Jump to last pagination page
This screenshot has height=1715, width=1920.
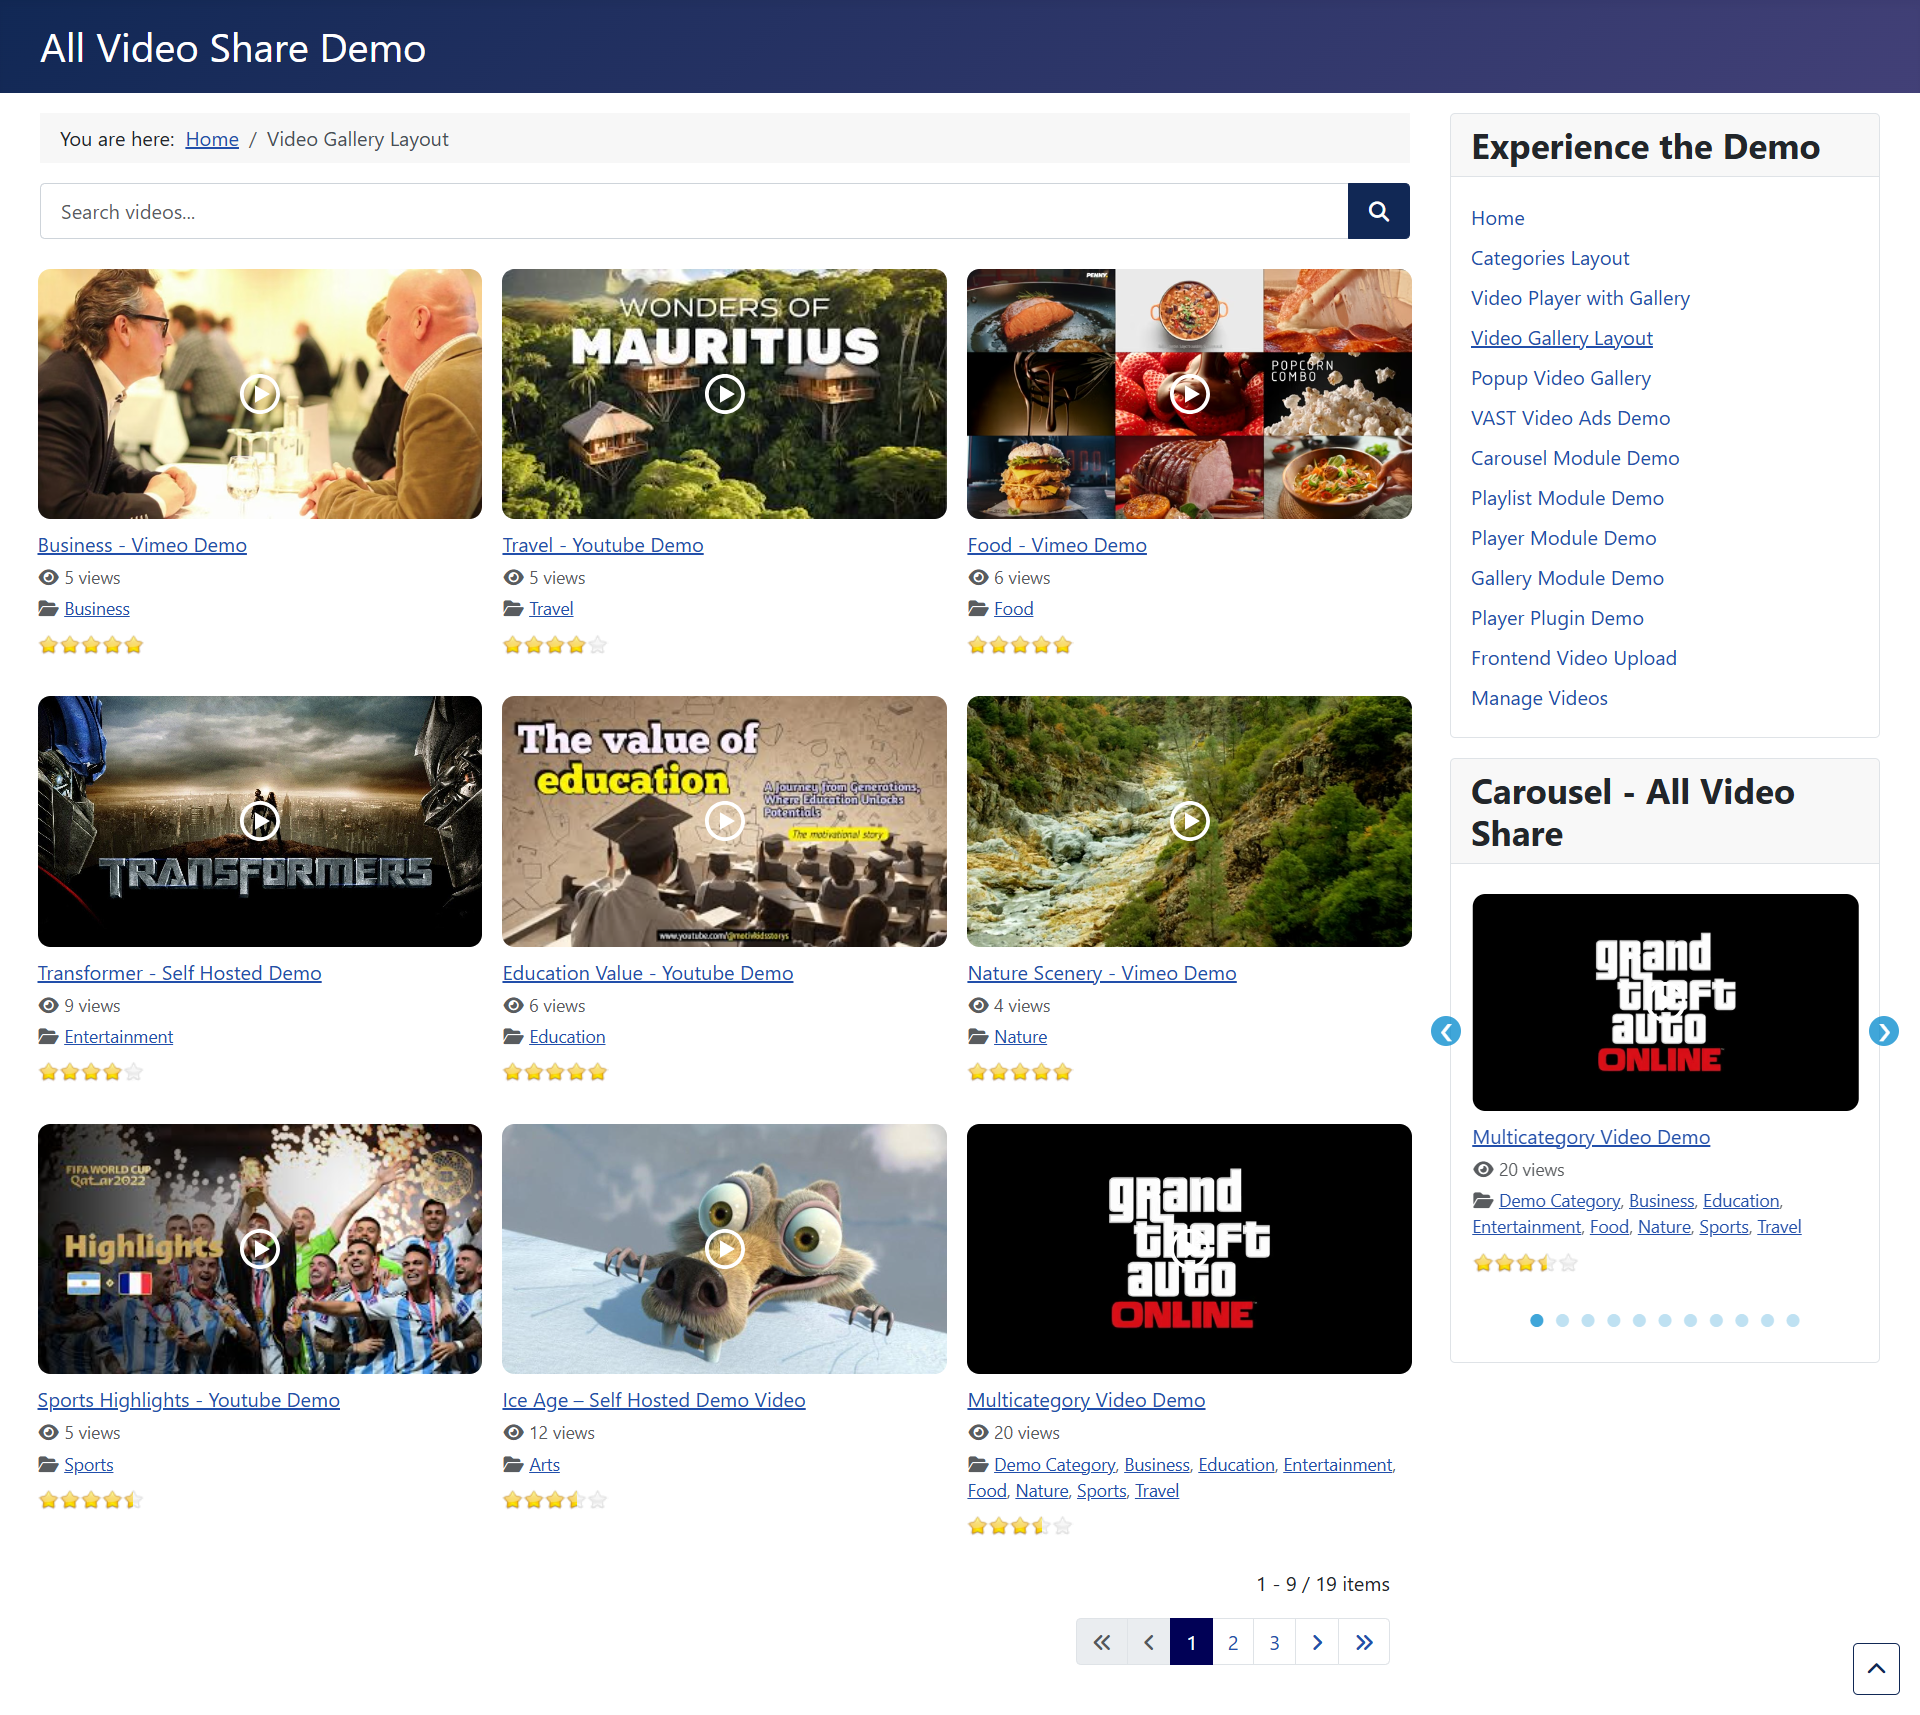1364,1642
